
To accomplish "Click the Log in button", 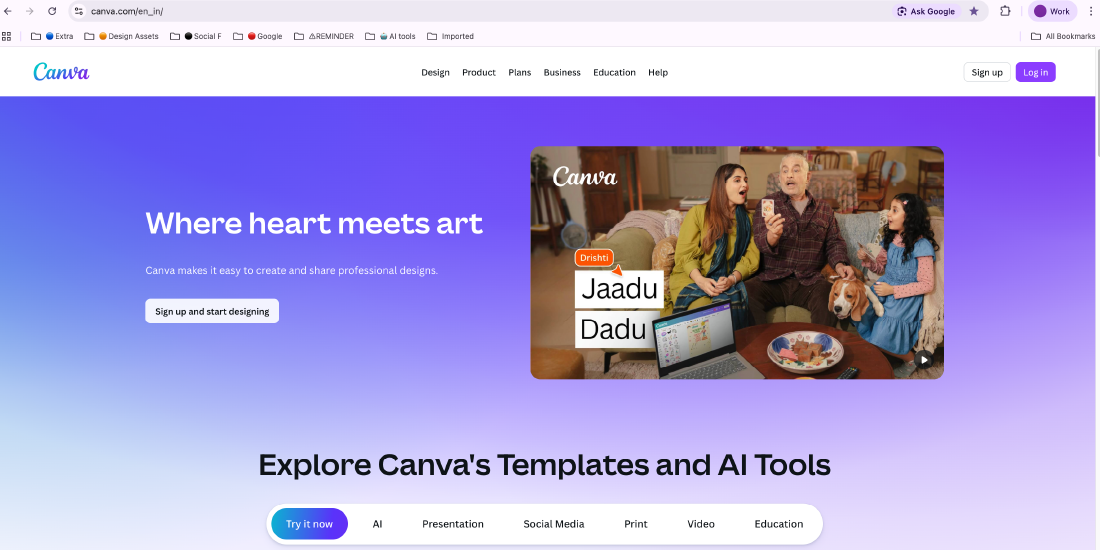I will (x=1035, y=72).
